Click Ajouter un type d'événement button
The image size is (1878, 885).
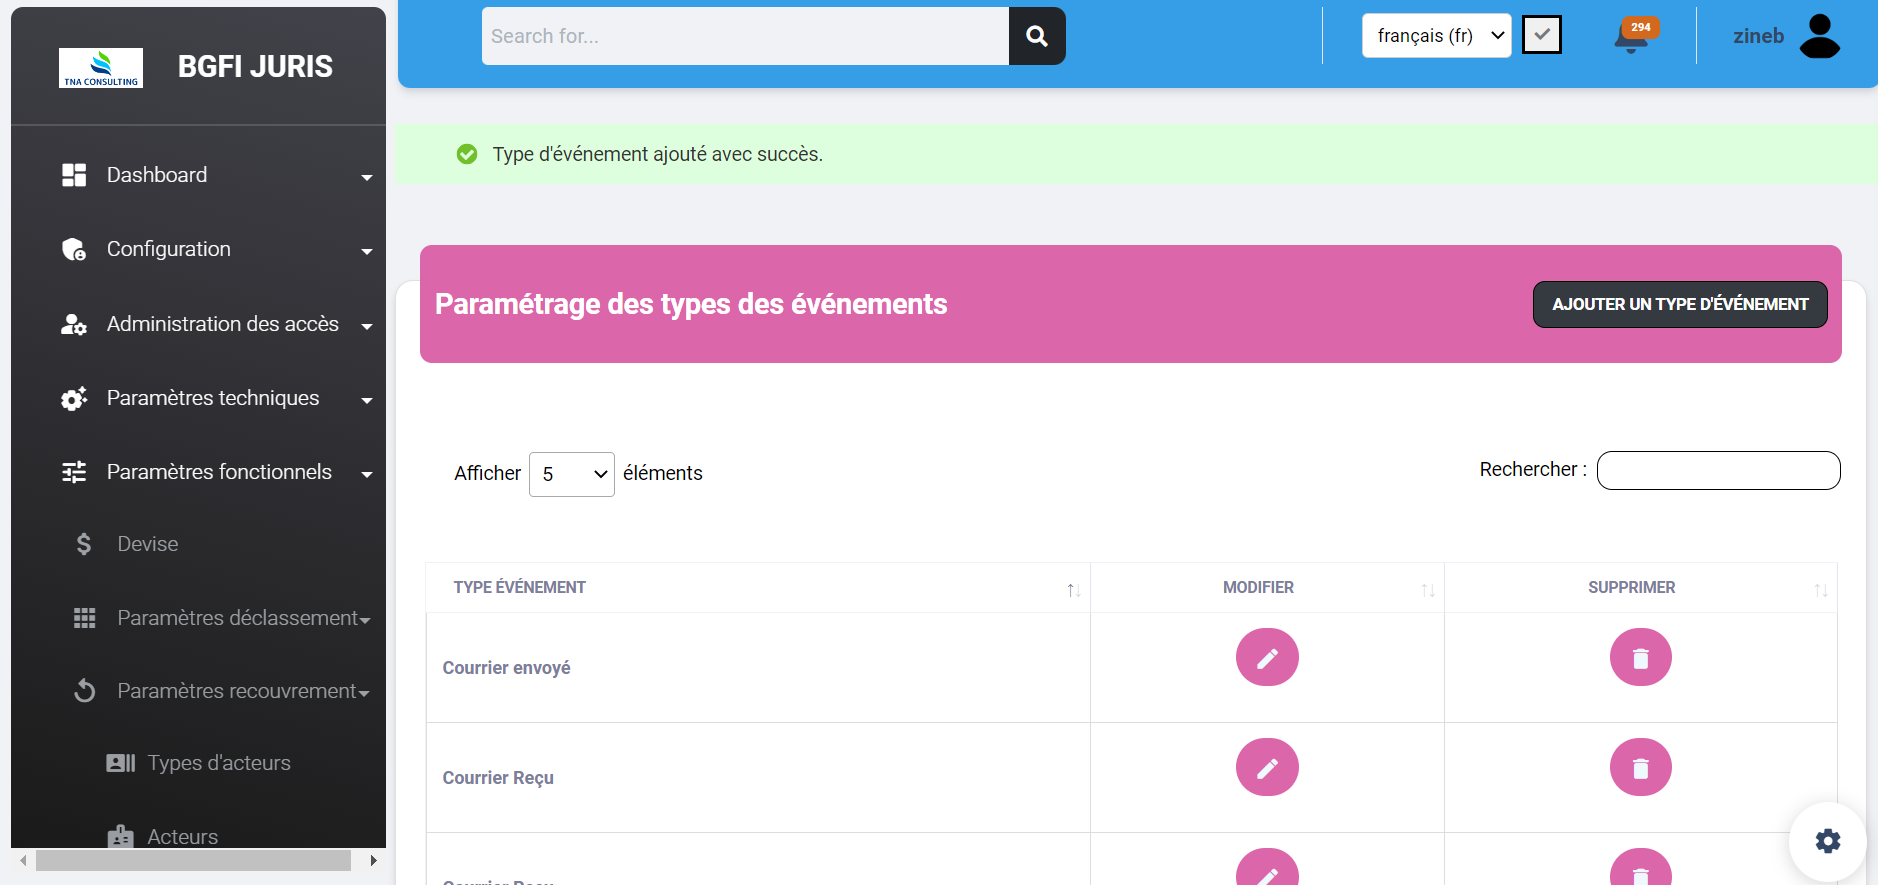[x=1679, y=304]
